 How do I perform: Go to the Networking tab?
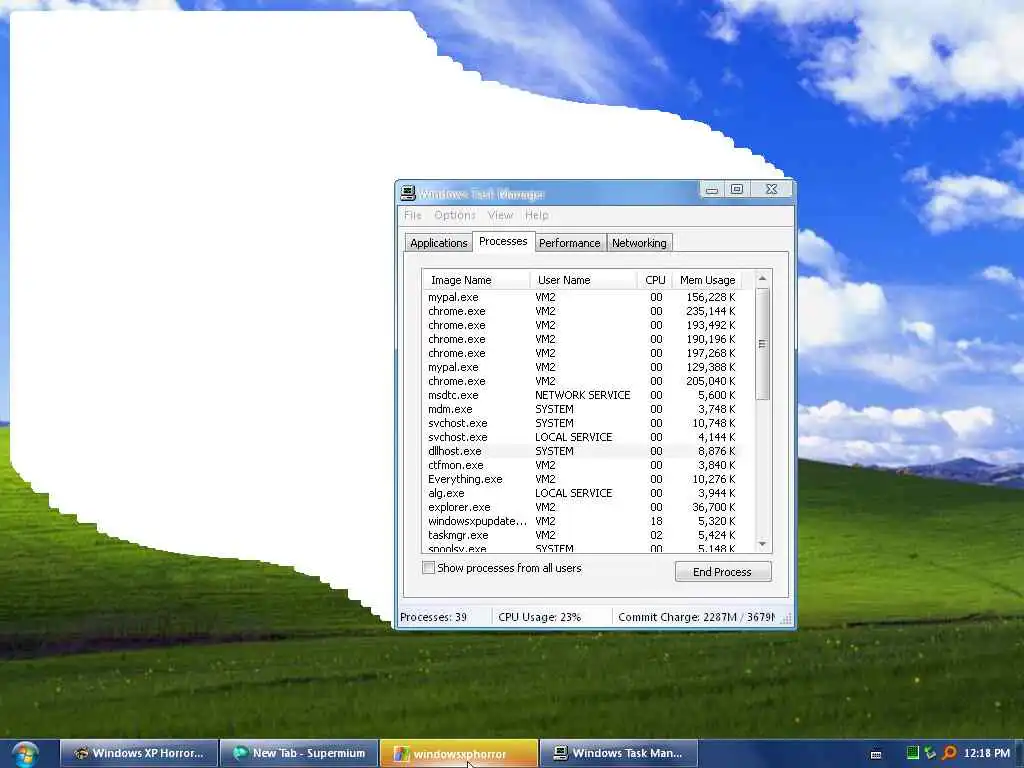639,243
